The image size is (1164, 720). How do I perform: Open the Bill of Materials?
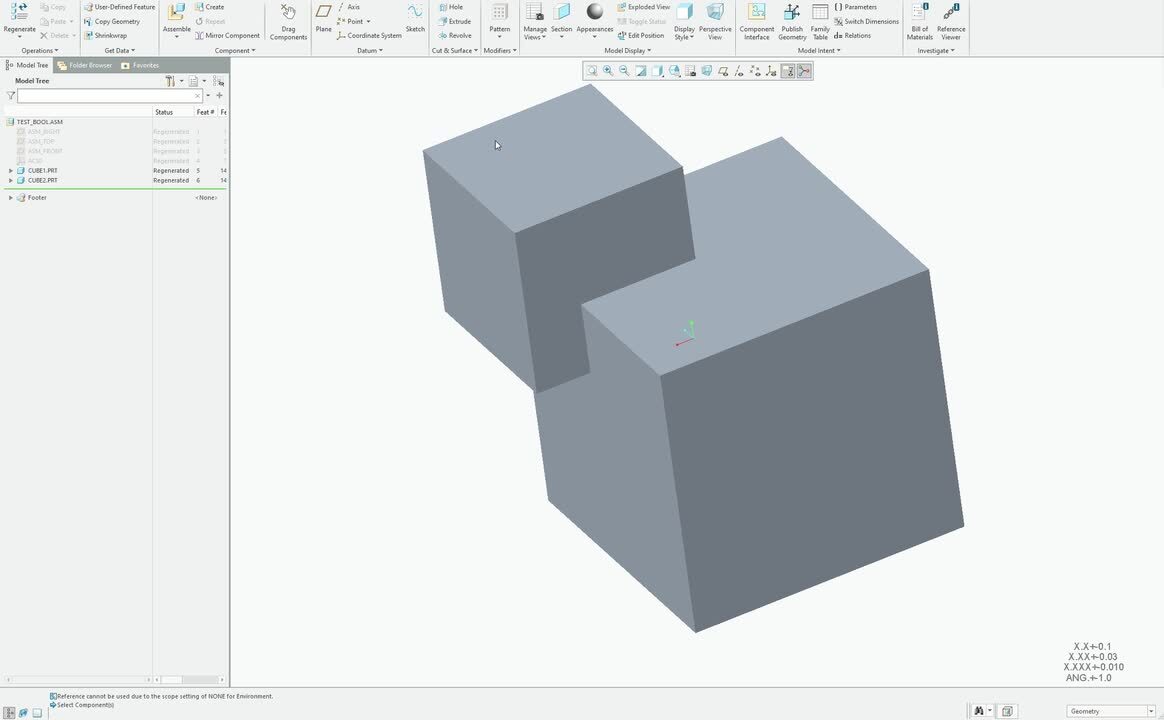919,20
